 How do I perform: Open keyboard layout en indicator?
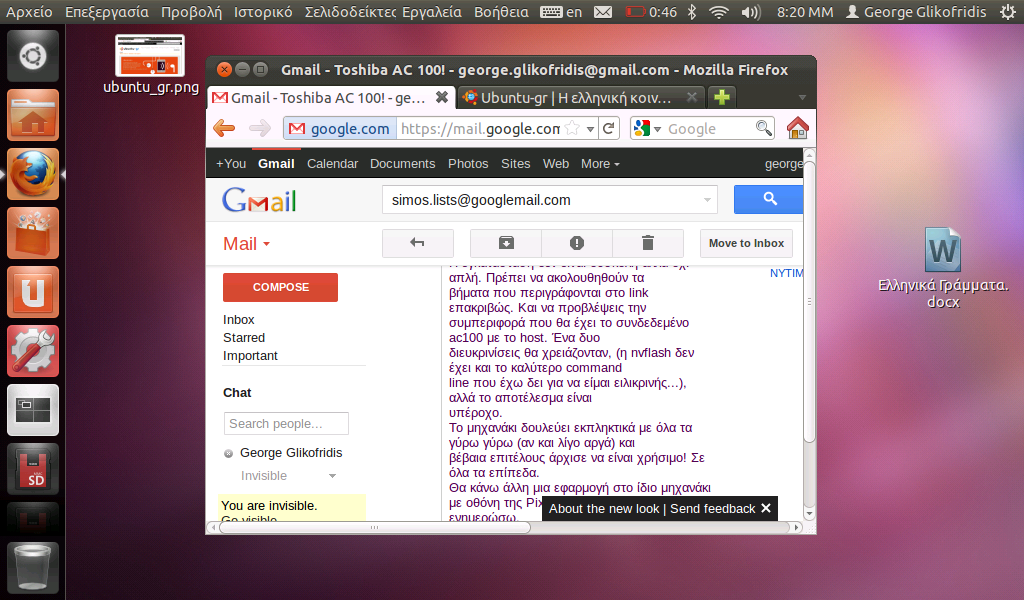(x=561, y=12)
